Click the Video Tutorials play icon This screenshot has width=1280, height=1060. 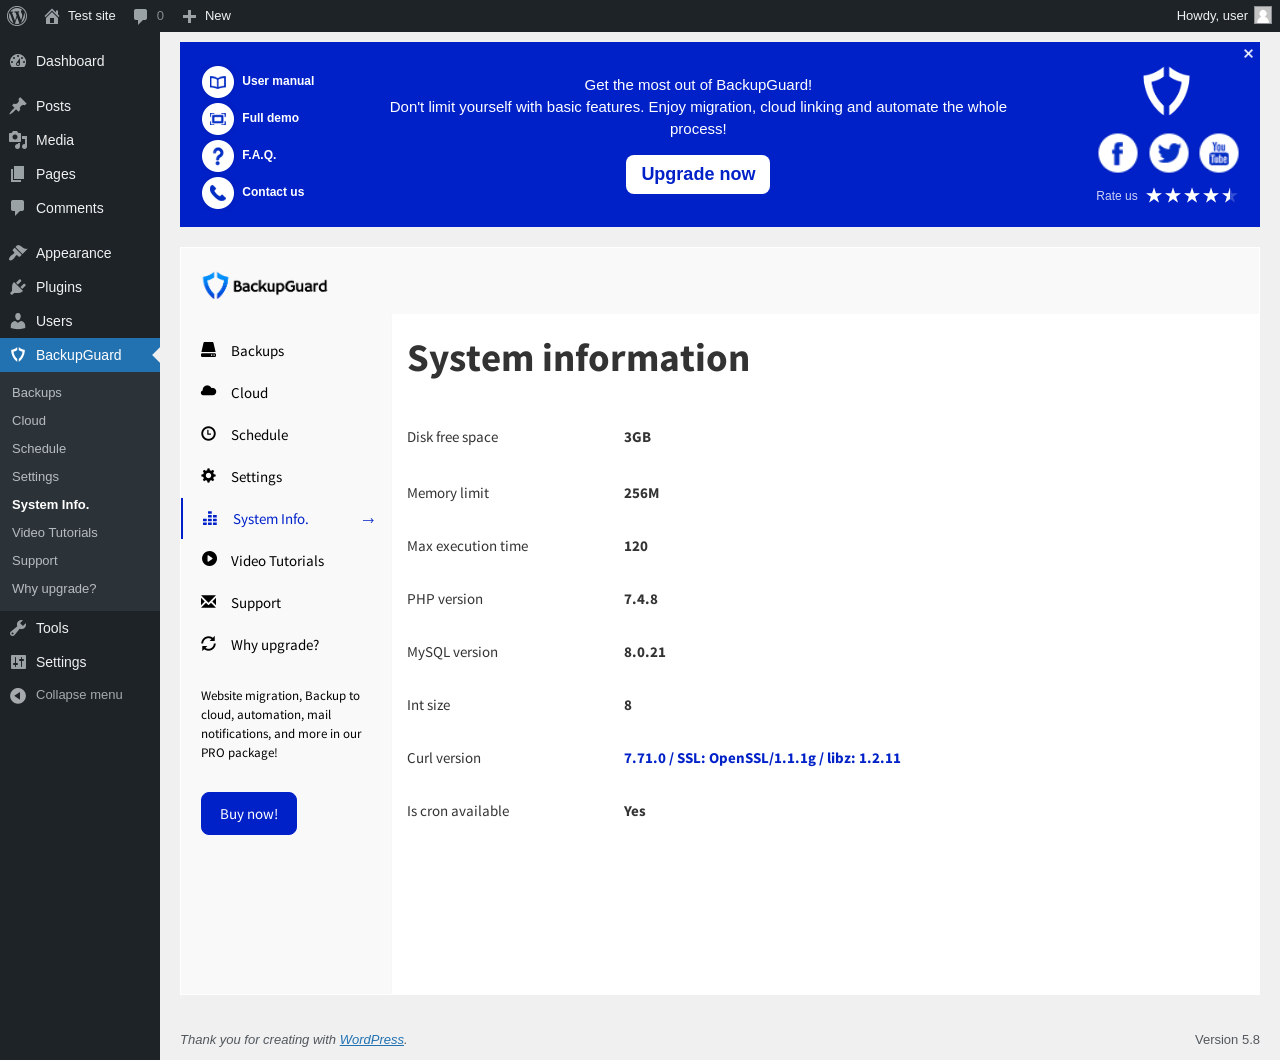pyautogui.click(x=209, y=559)
